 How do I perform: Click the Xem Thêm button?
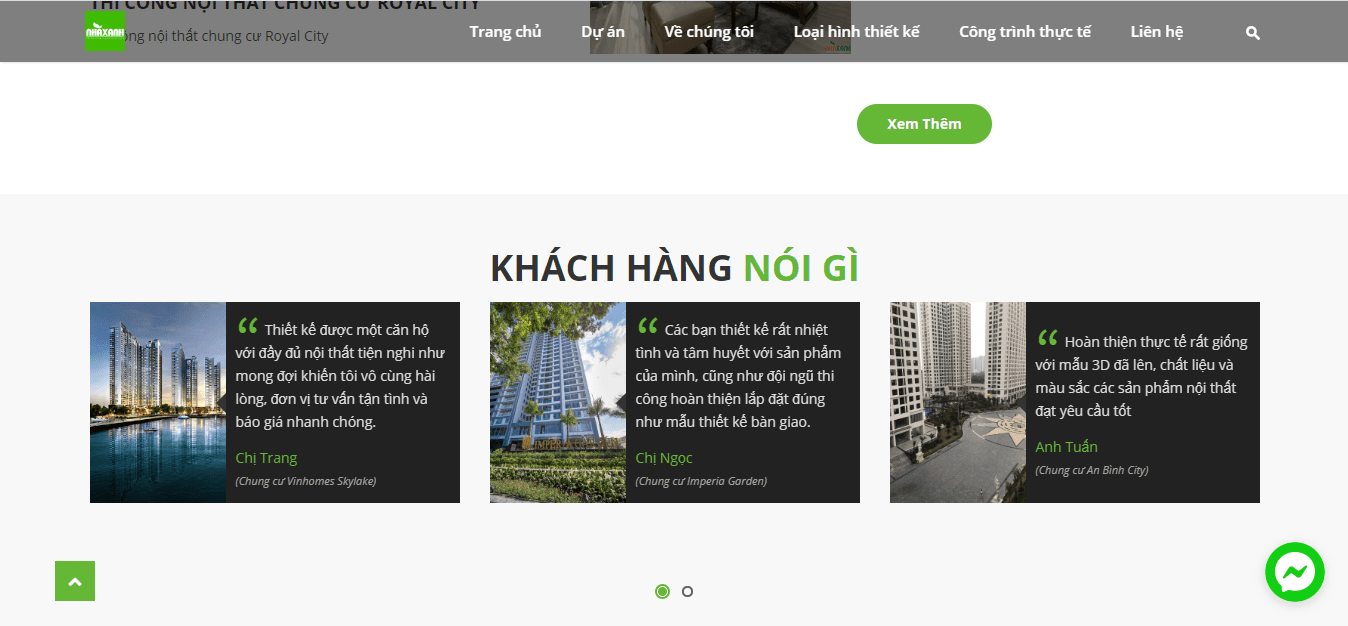(x=924, y=124)
